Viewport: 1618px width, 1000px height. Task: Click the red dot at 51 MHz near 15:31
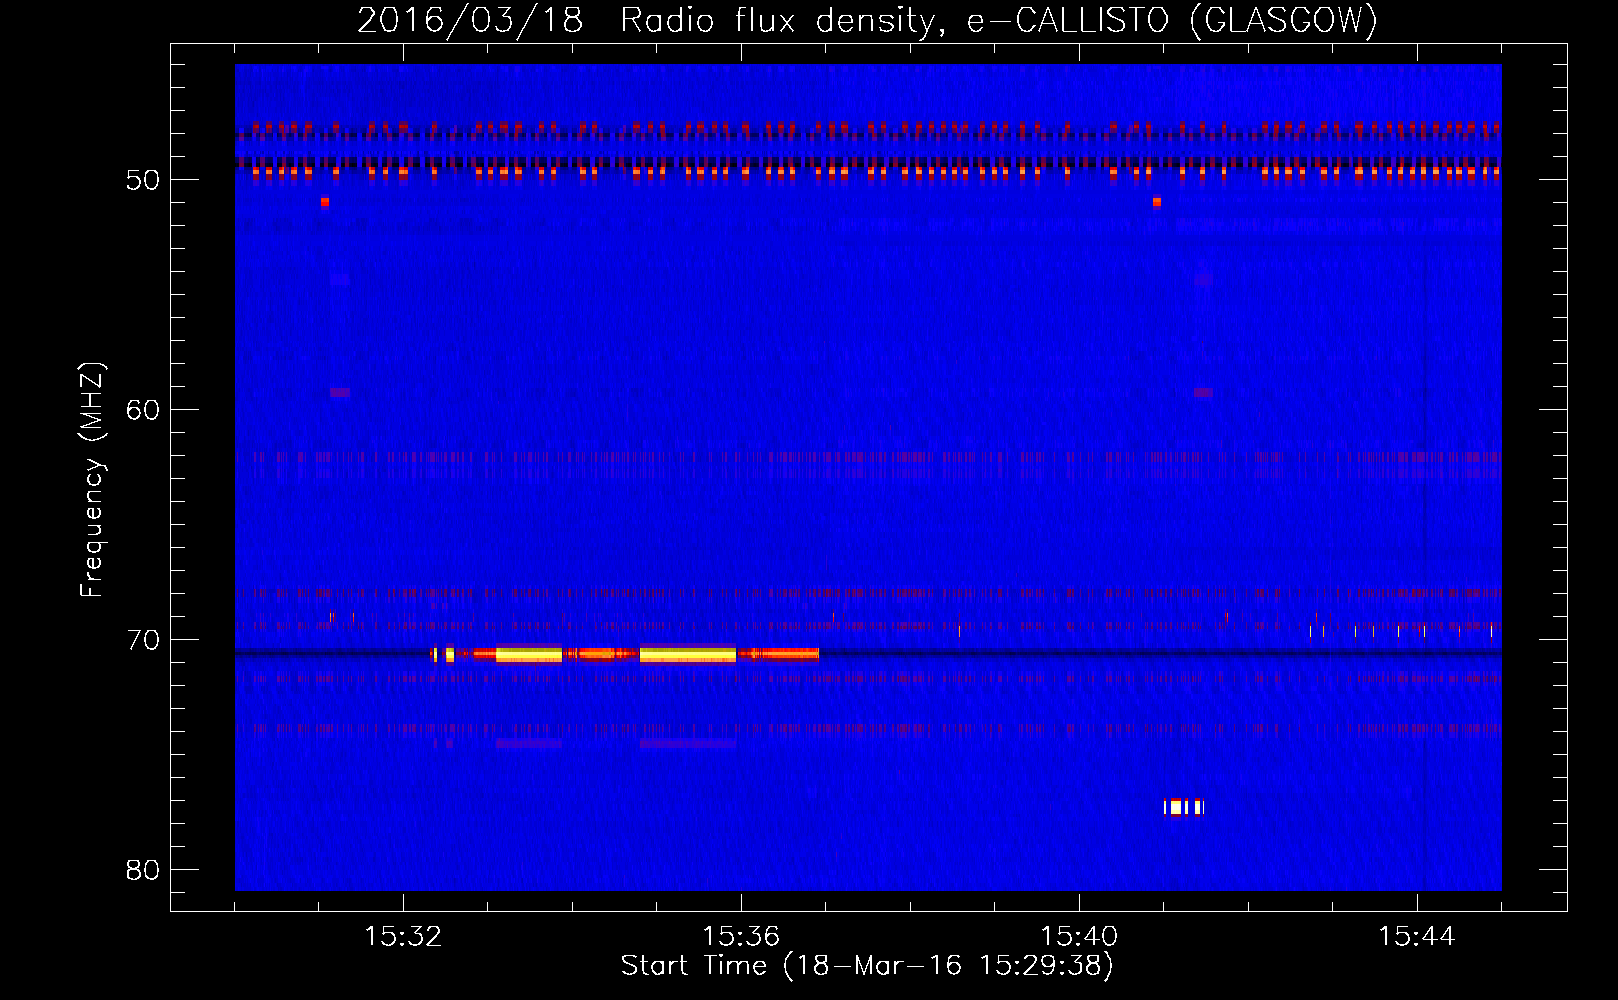click(x=325, y=202)
